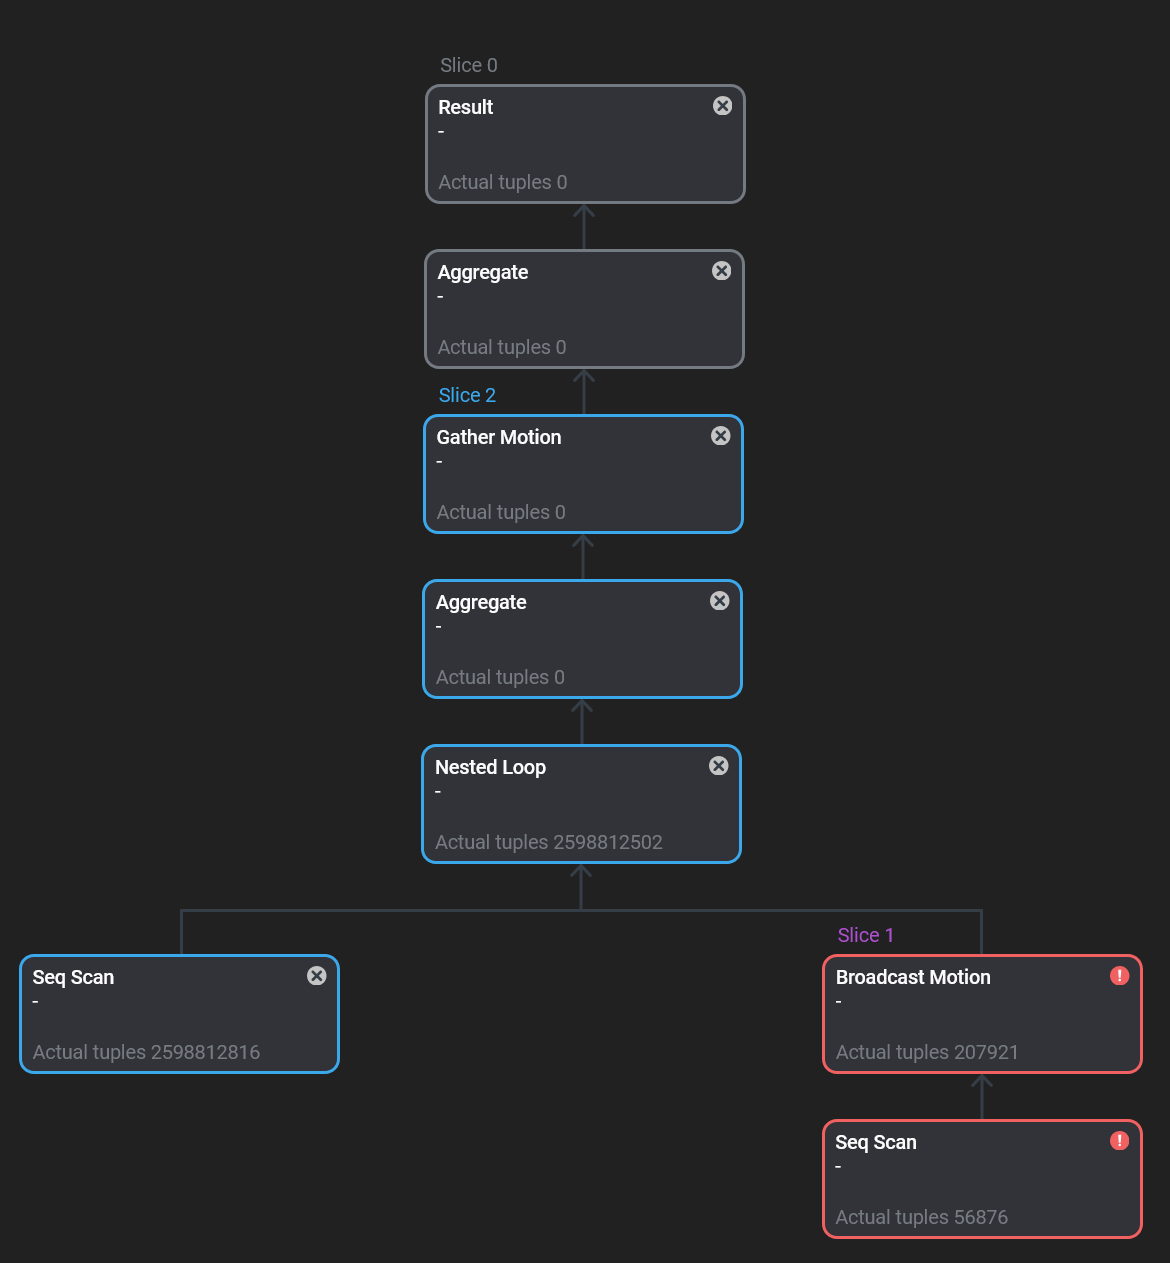Click the close icon on the left Seq Scan node

316,975
